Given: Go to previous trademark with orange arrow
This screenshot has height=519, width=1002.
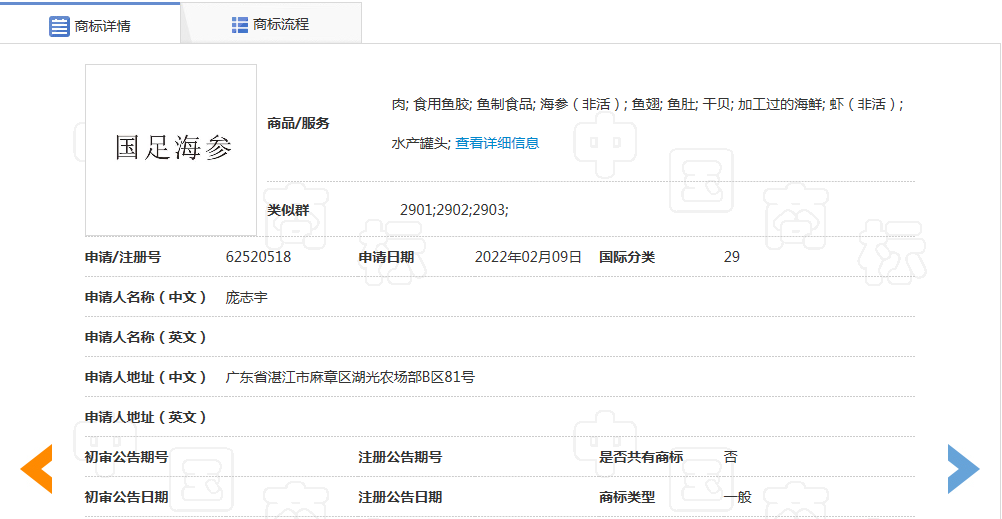Looking at the screenshot, I should [36, 469].
